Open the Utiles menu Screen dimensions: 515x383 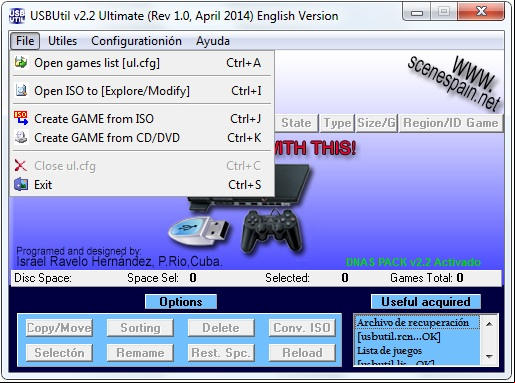[x=62, y=41]
